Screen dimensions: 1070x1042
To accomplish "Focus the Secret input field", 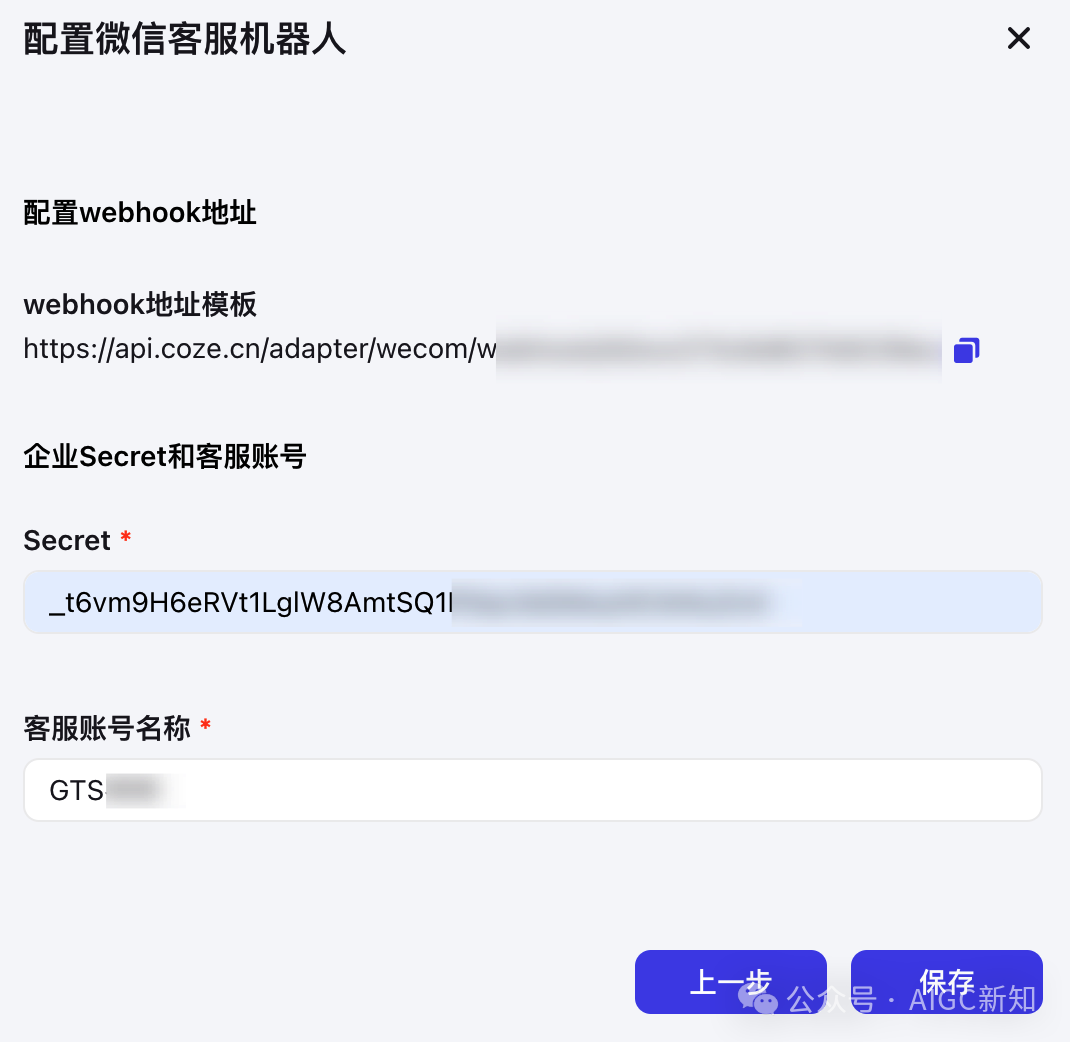I will [533, 602].
